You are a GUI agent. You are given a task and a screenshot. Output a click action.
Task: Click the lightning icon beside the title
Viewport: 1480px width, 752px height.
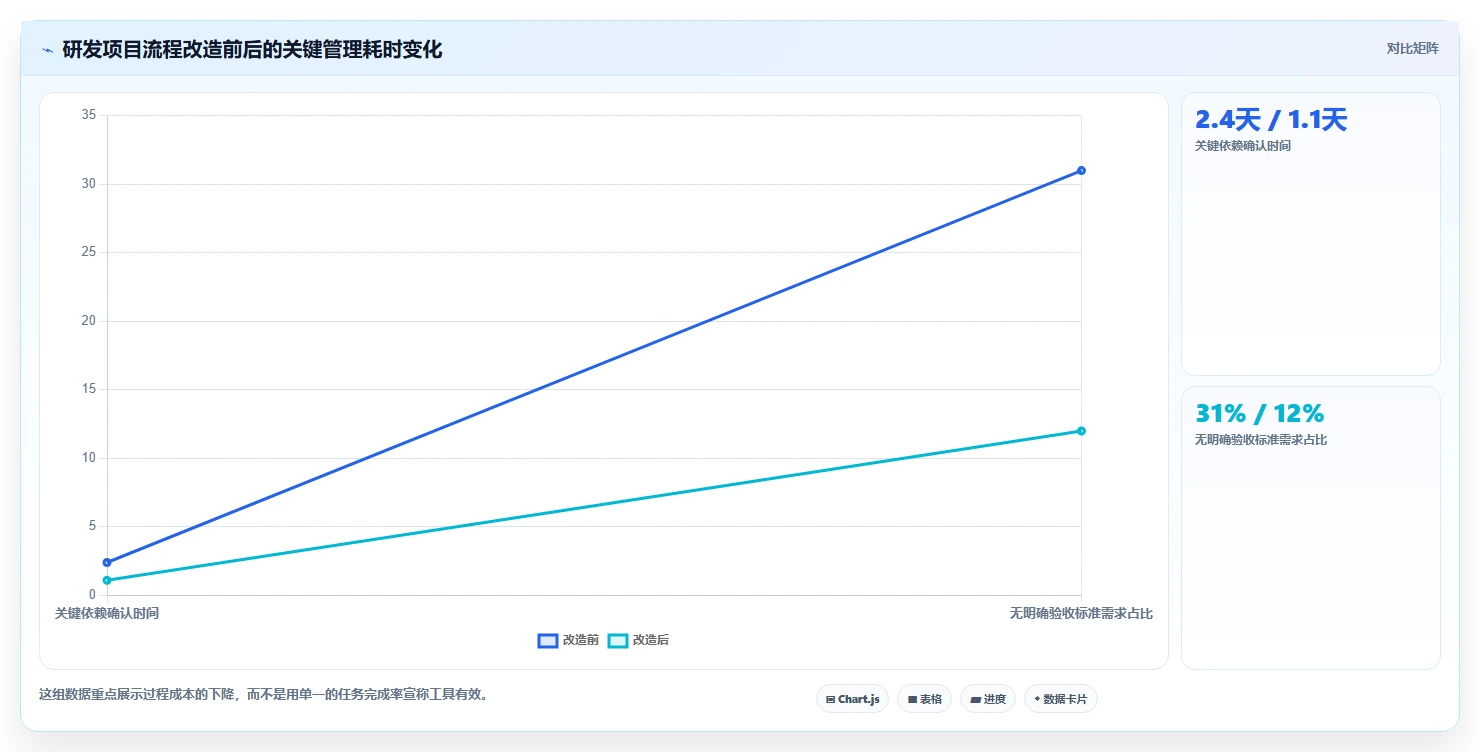47,50
